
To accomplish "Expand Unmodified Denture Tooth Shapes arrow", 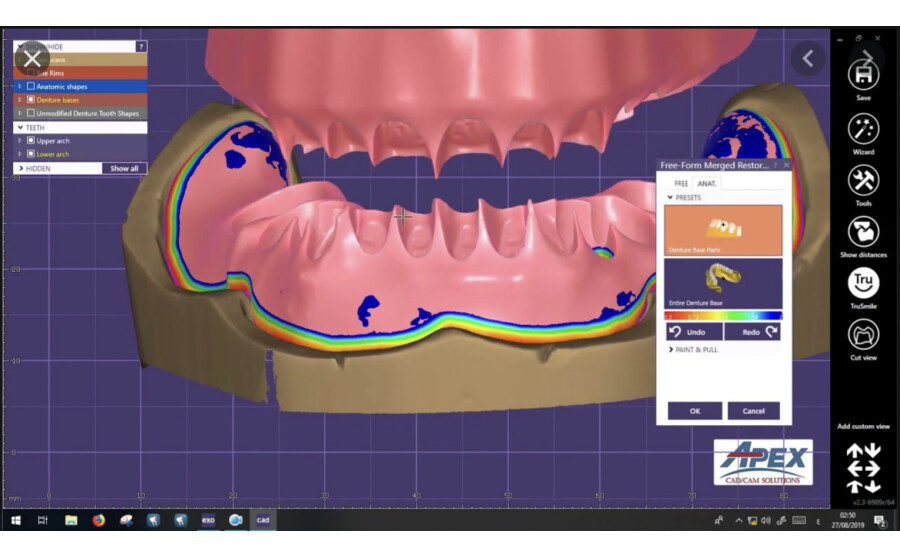I will click(x=20, y=113).
